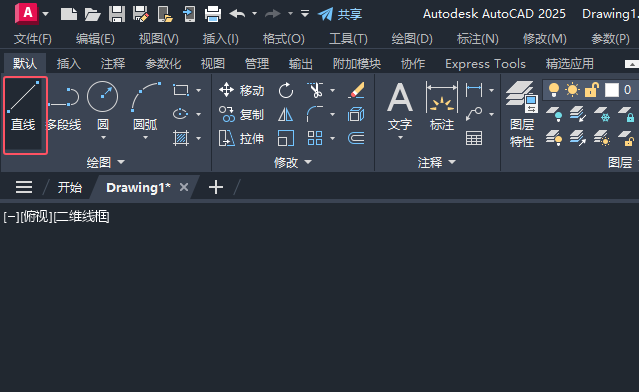Image resolution: width=639 pixels, height=392 pixels.
Task: Open the Rectangle tool dropdown arrow
Action: (x=198, y=90)
